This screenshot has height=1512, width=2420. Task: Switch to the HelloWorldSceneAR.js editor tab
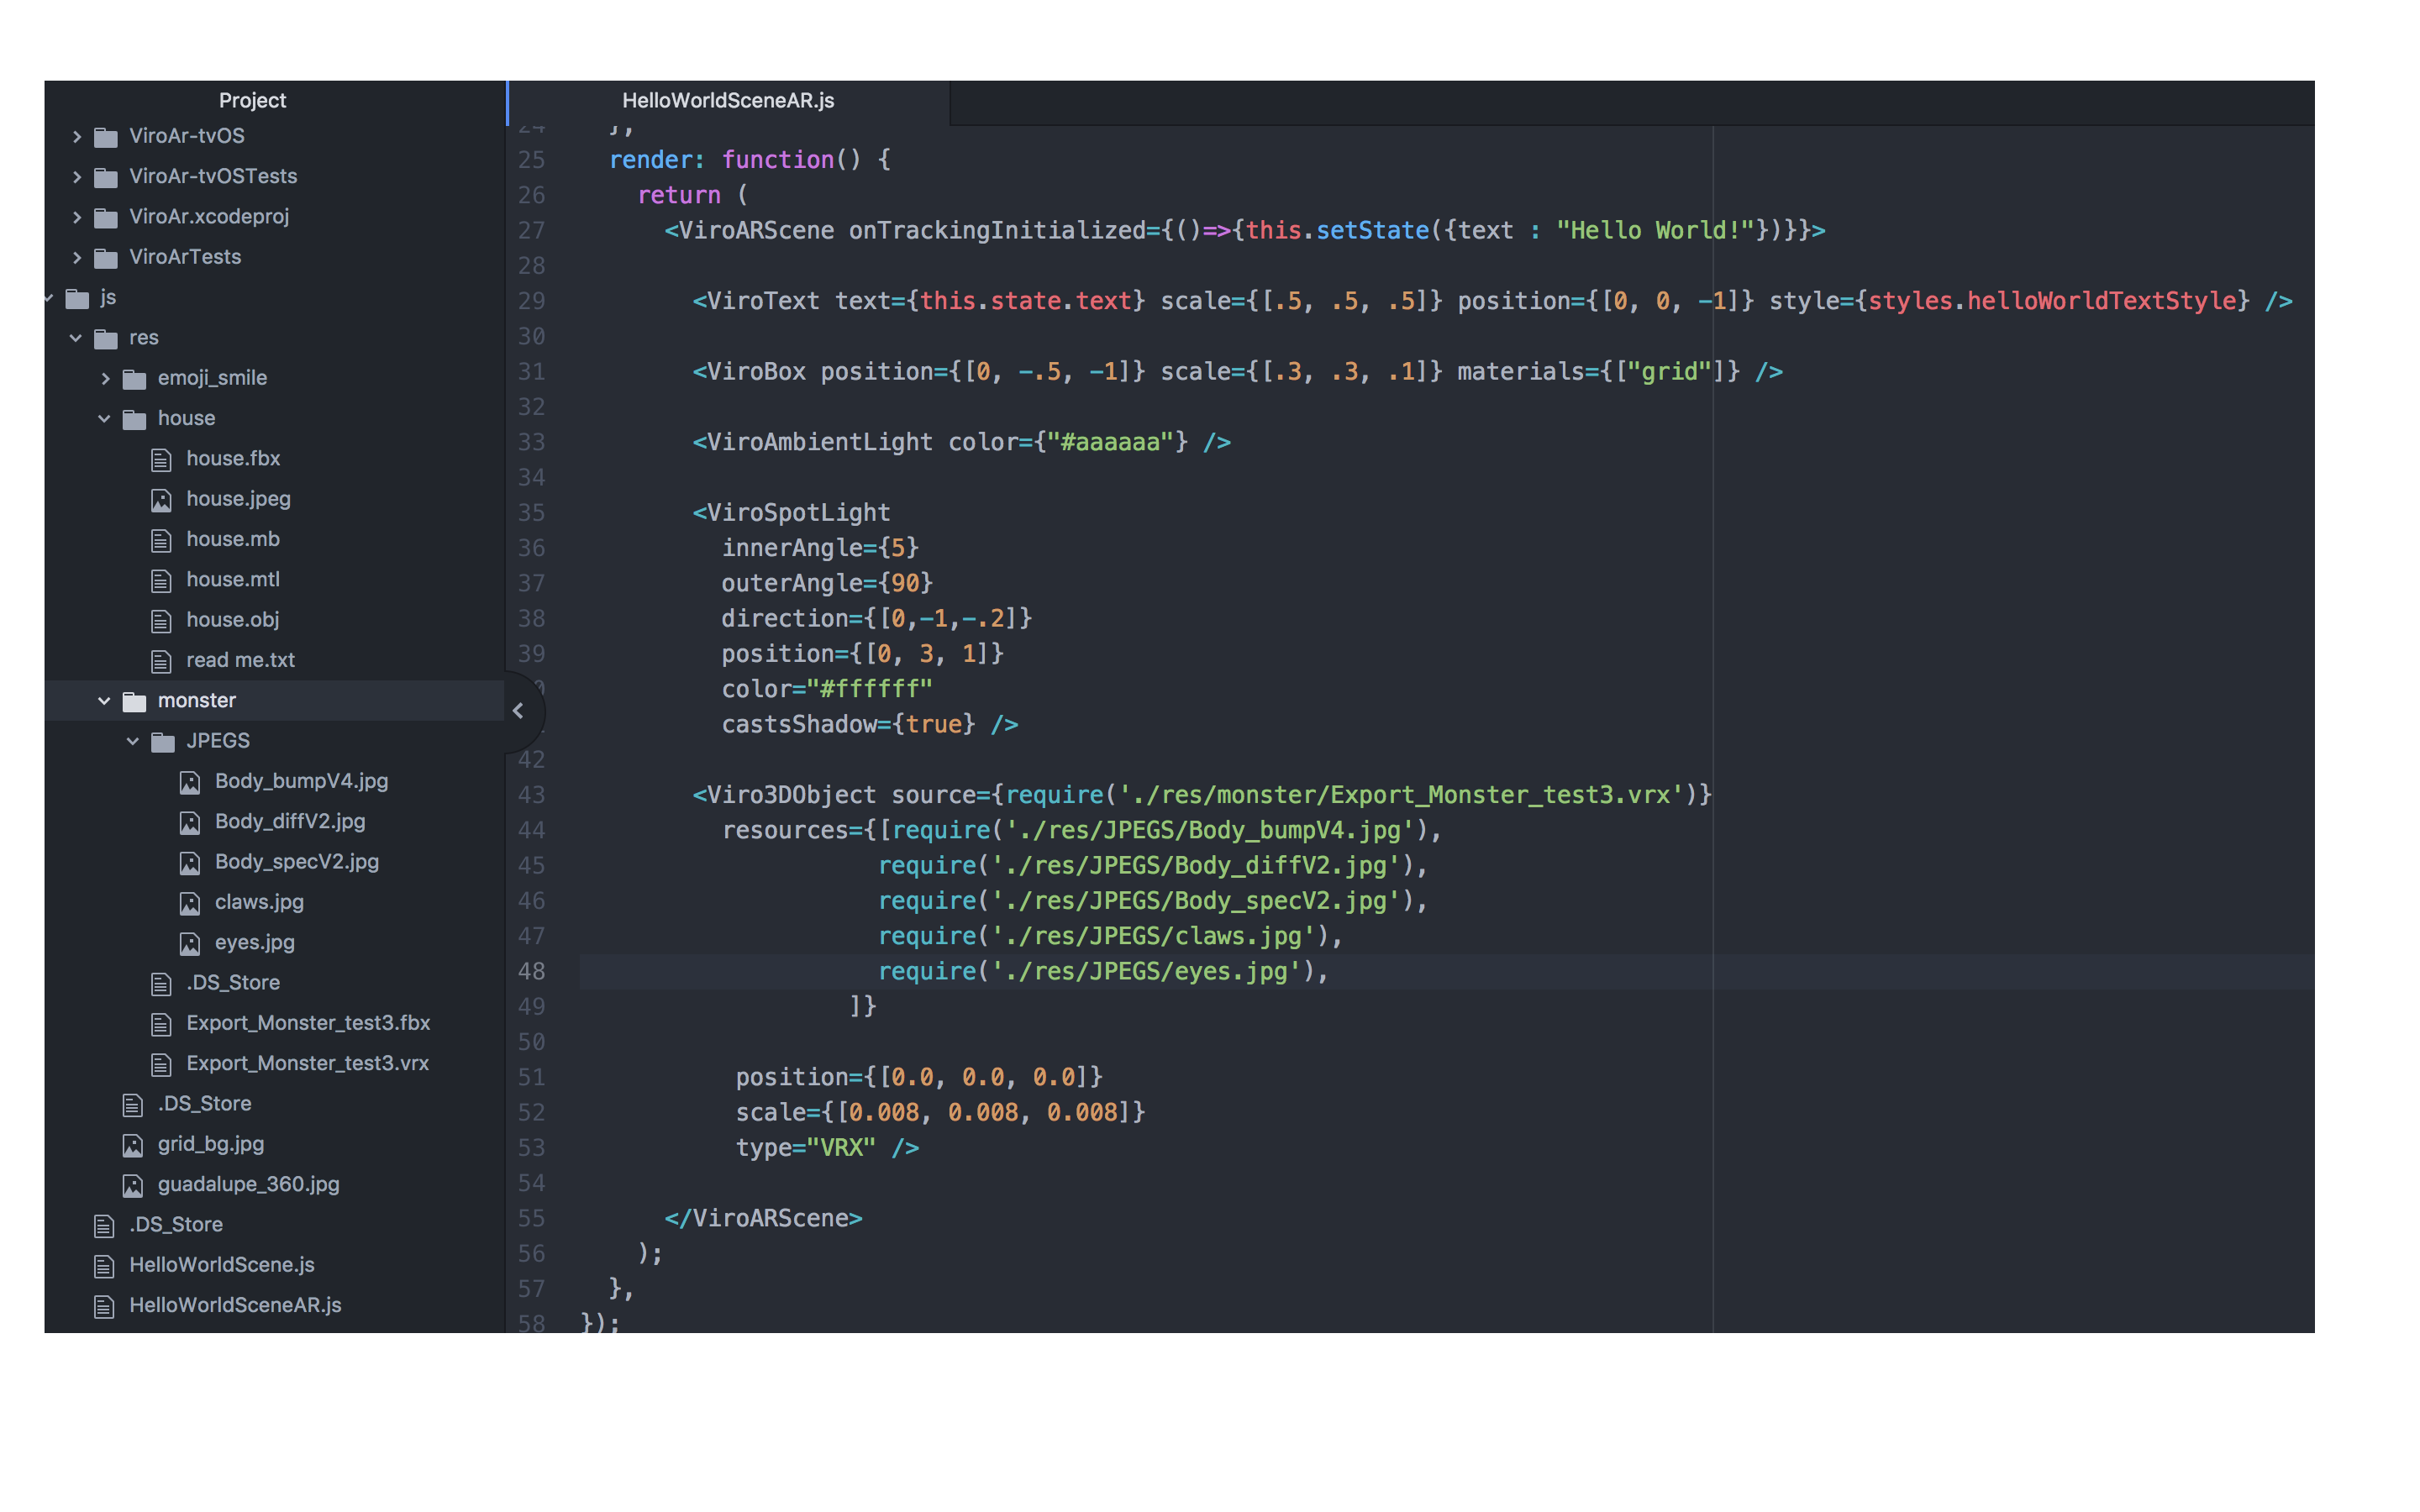coord(727,100)
